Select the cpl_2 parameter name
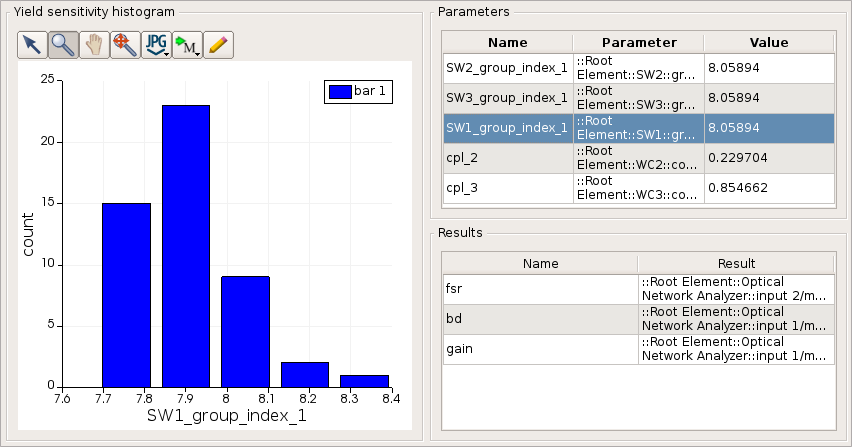 (x=462, y=158)
